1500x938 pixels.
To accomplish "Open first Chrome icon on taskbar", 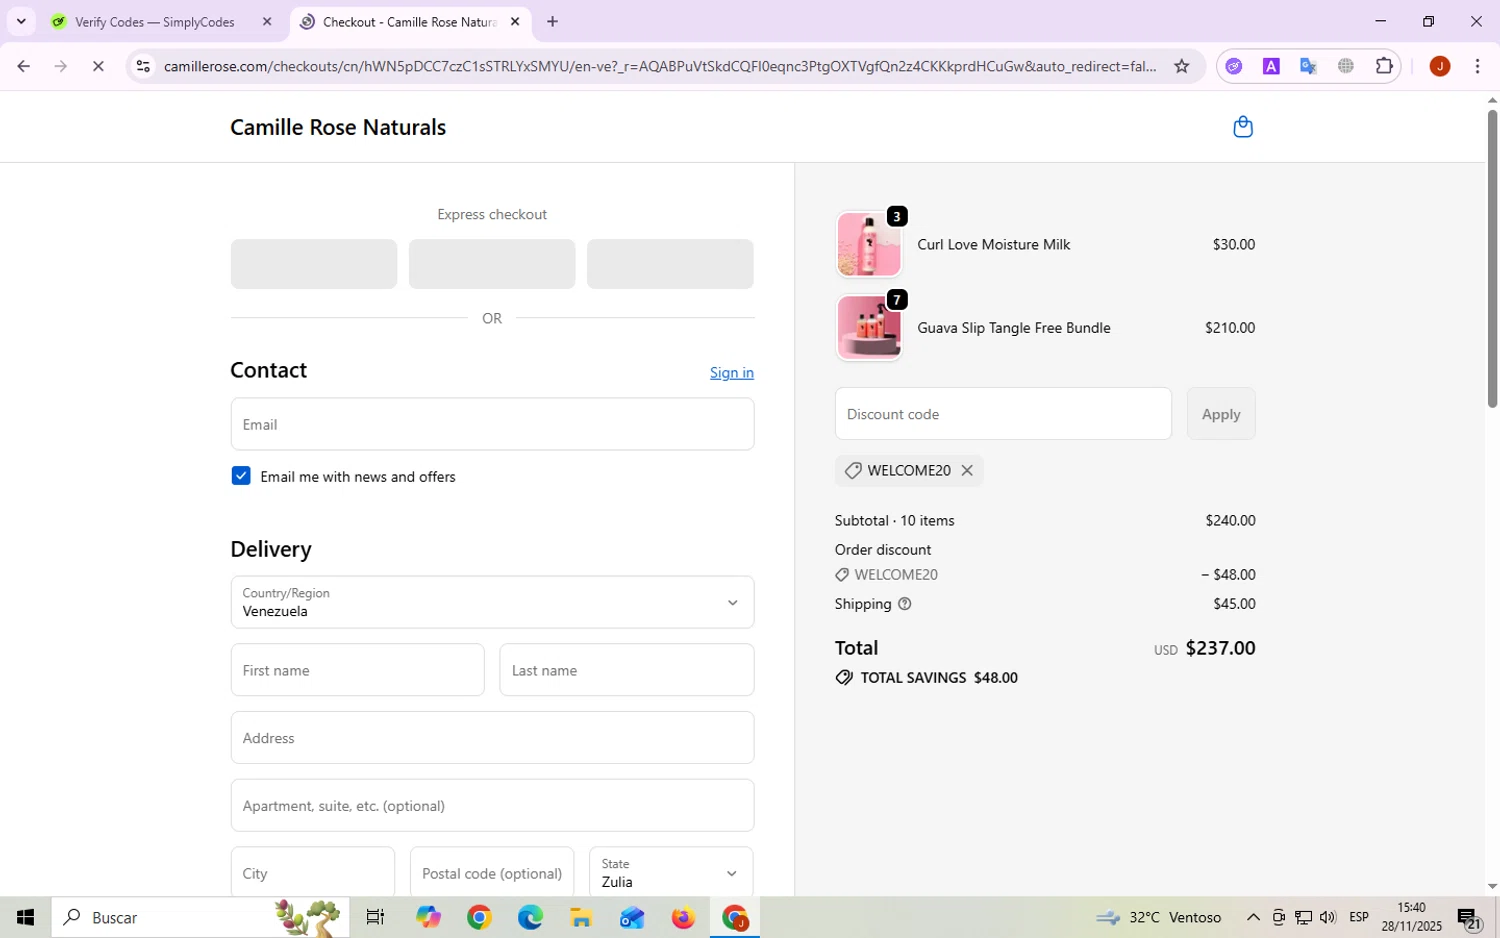I will coord(479,917).
